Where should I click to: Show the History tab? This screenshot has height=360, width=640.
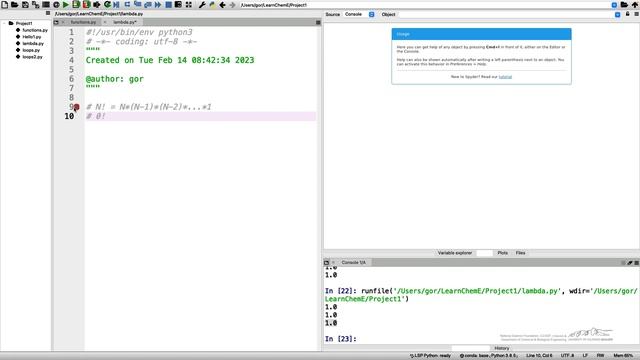[x=502, y=348]
